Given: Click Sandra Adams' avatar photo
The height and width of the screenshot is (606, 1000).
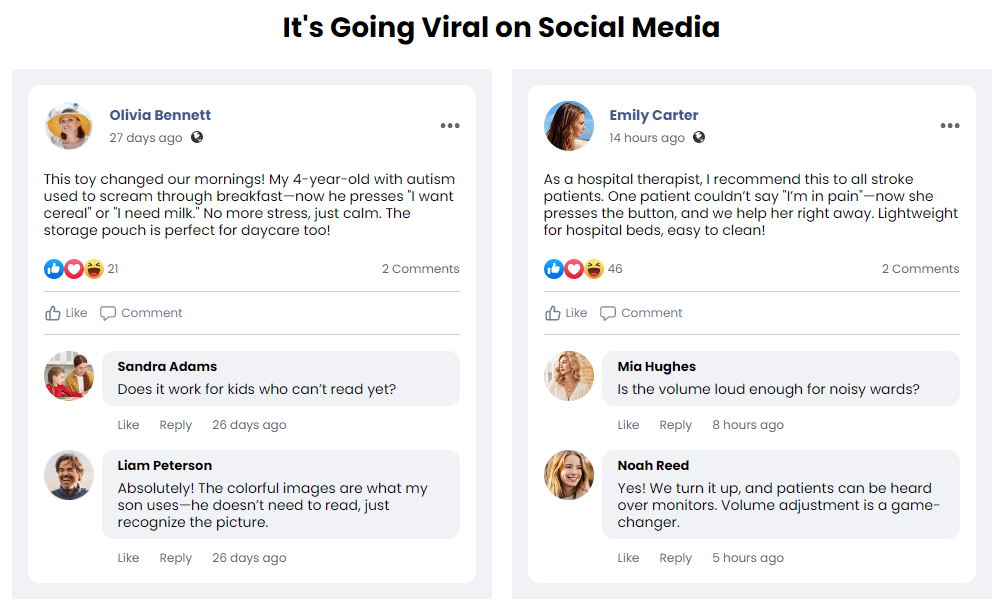Looking at the screenshot, I should click(x=69, y=376).
